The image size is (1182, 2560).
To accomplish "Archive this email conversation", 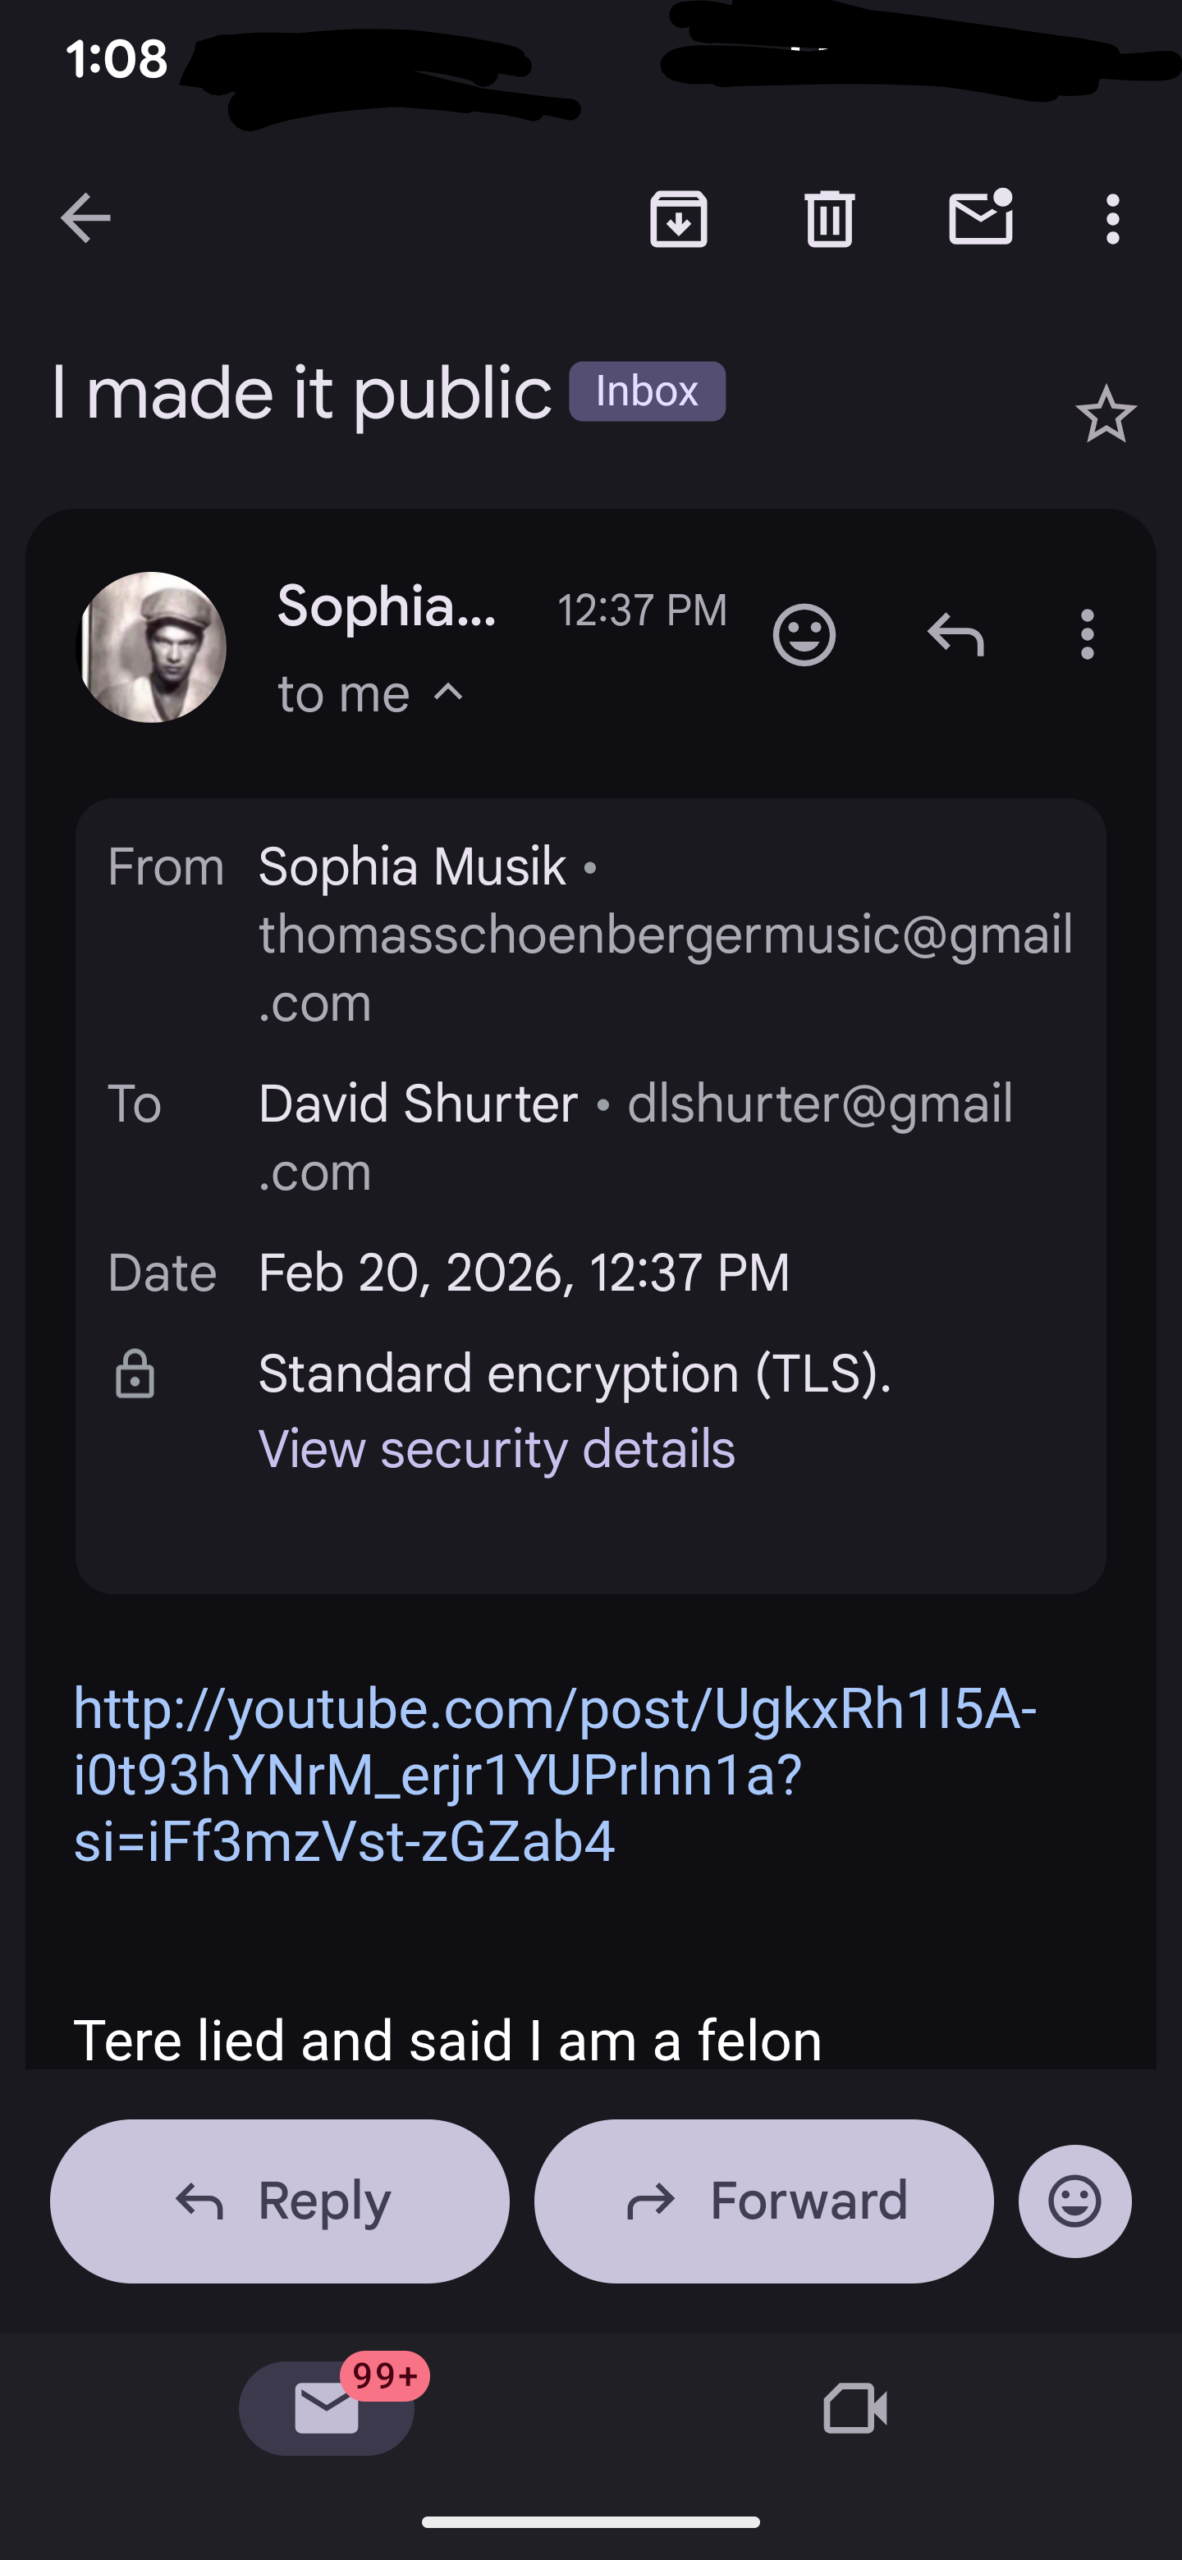I will tap(679, 218).
